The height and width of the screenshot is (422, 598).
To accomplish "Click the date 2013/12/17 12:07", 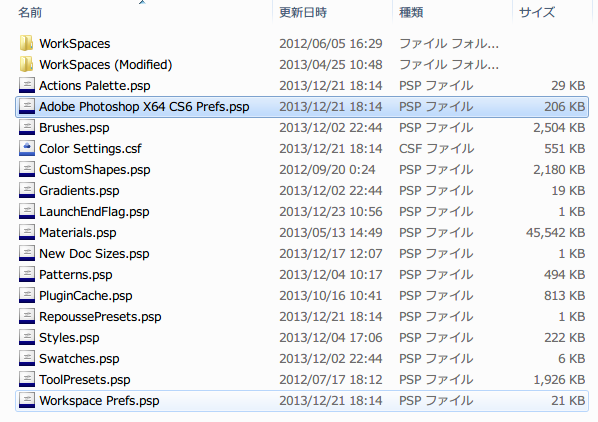I will 331,254.
